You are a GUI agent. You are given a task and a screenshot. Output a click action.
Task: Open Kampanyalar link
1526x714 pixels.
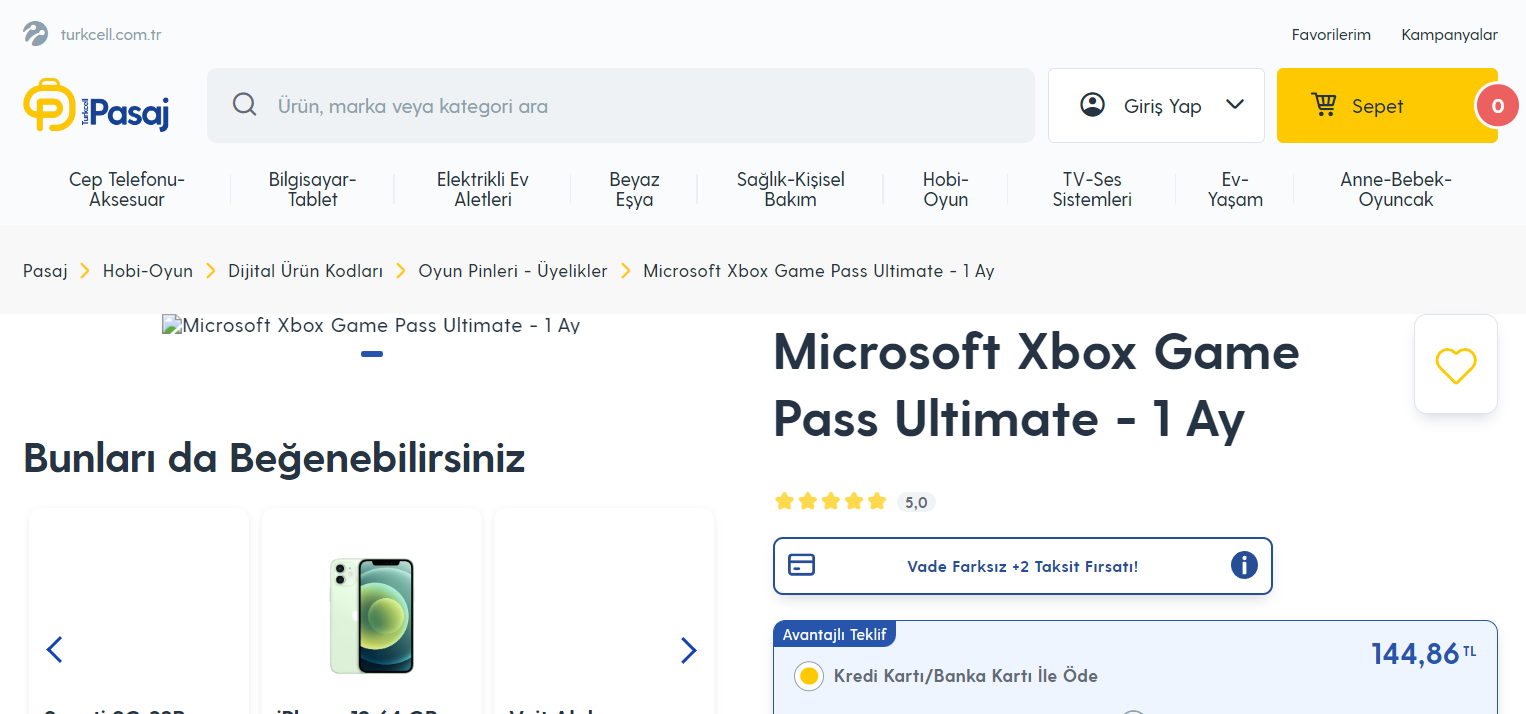point(1449,35)
